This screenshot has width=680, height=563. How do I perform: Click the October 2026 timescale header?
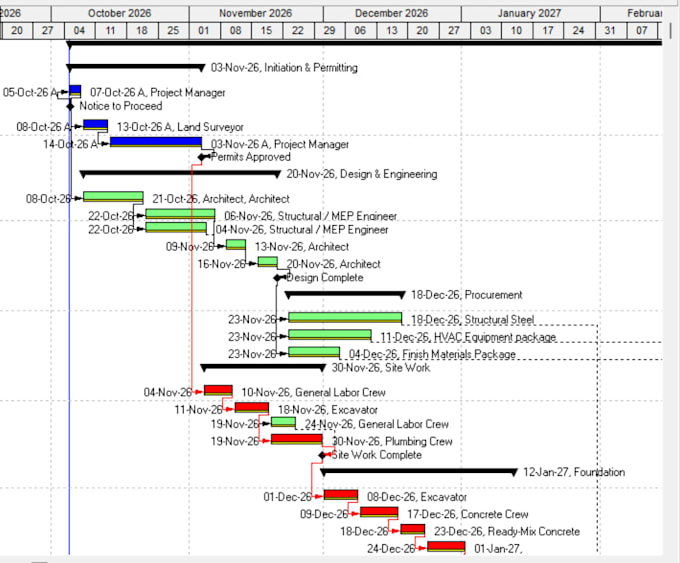[120, 13]
